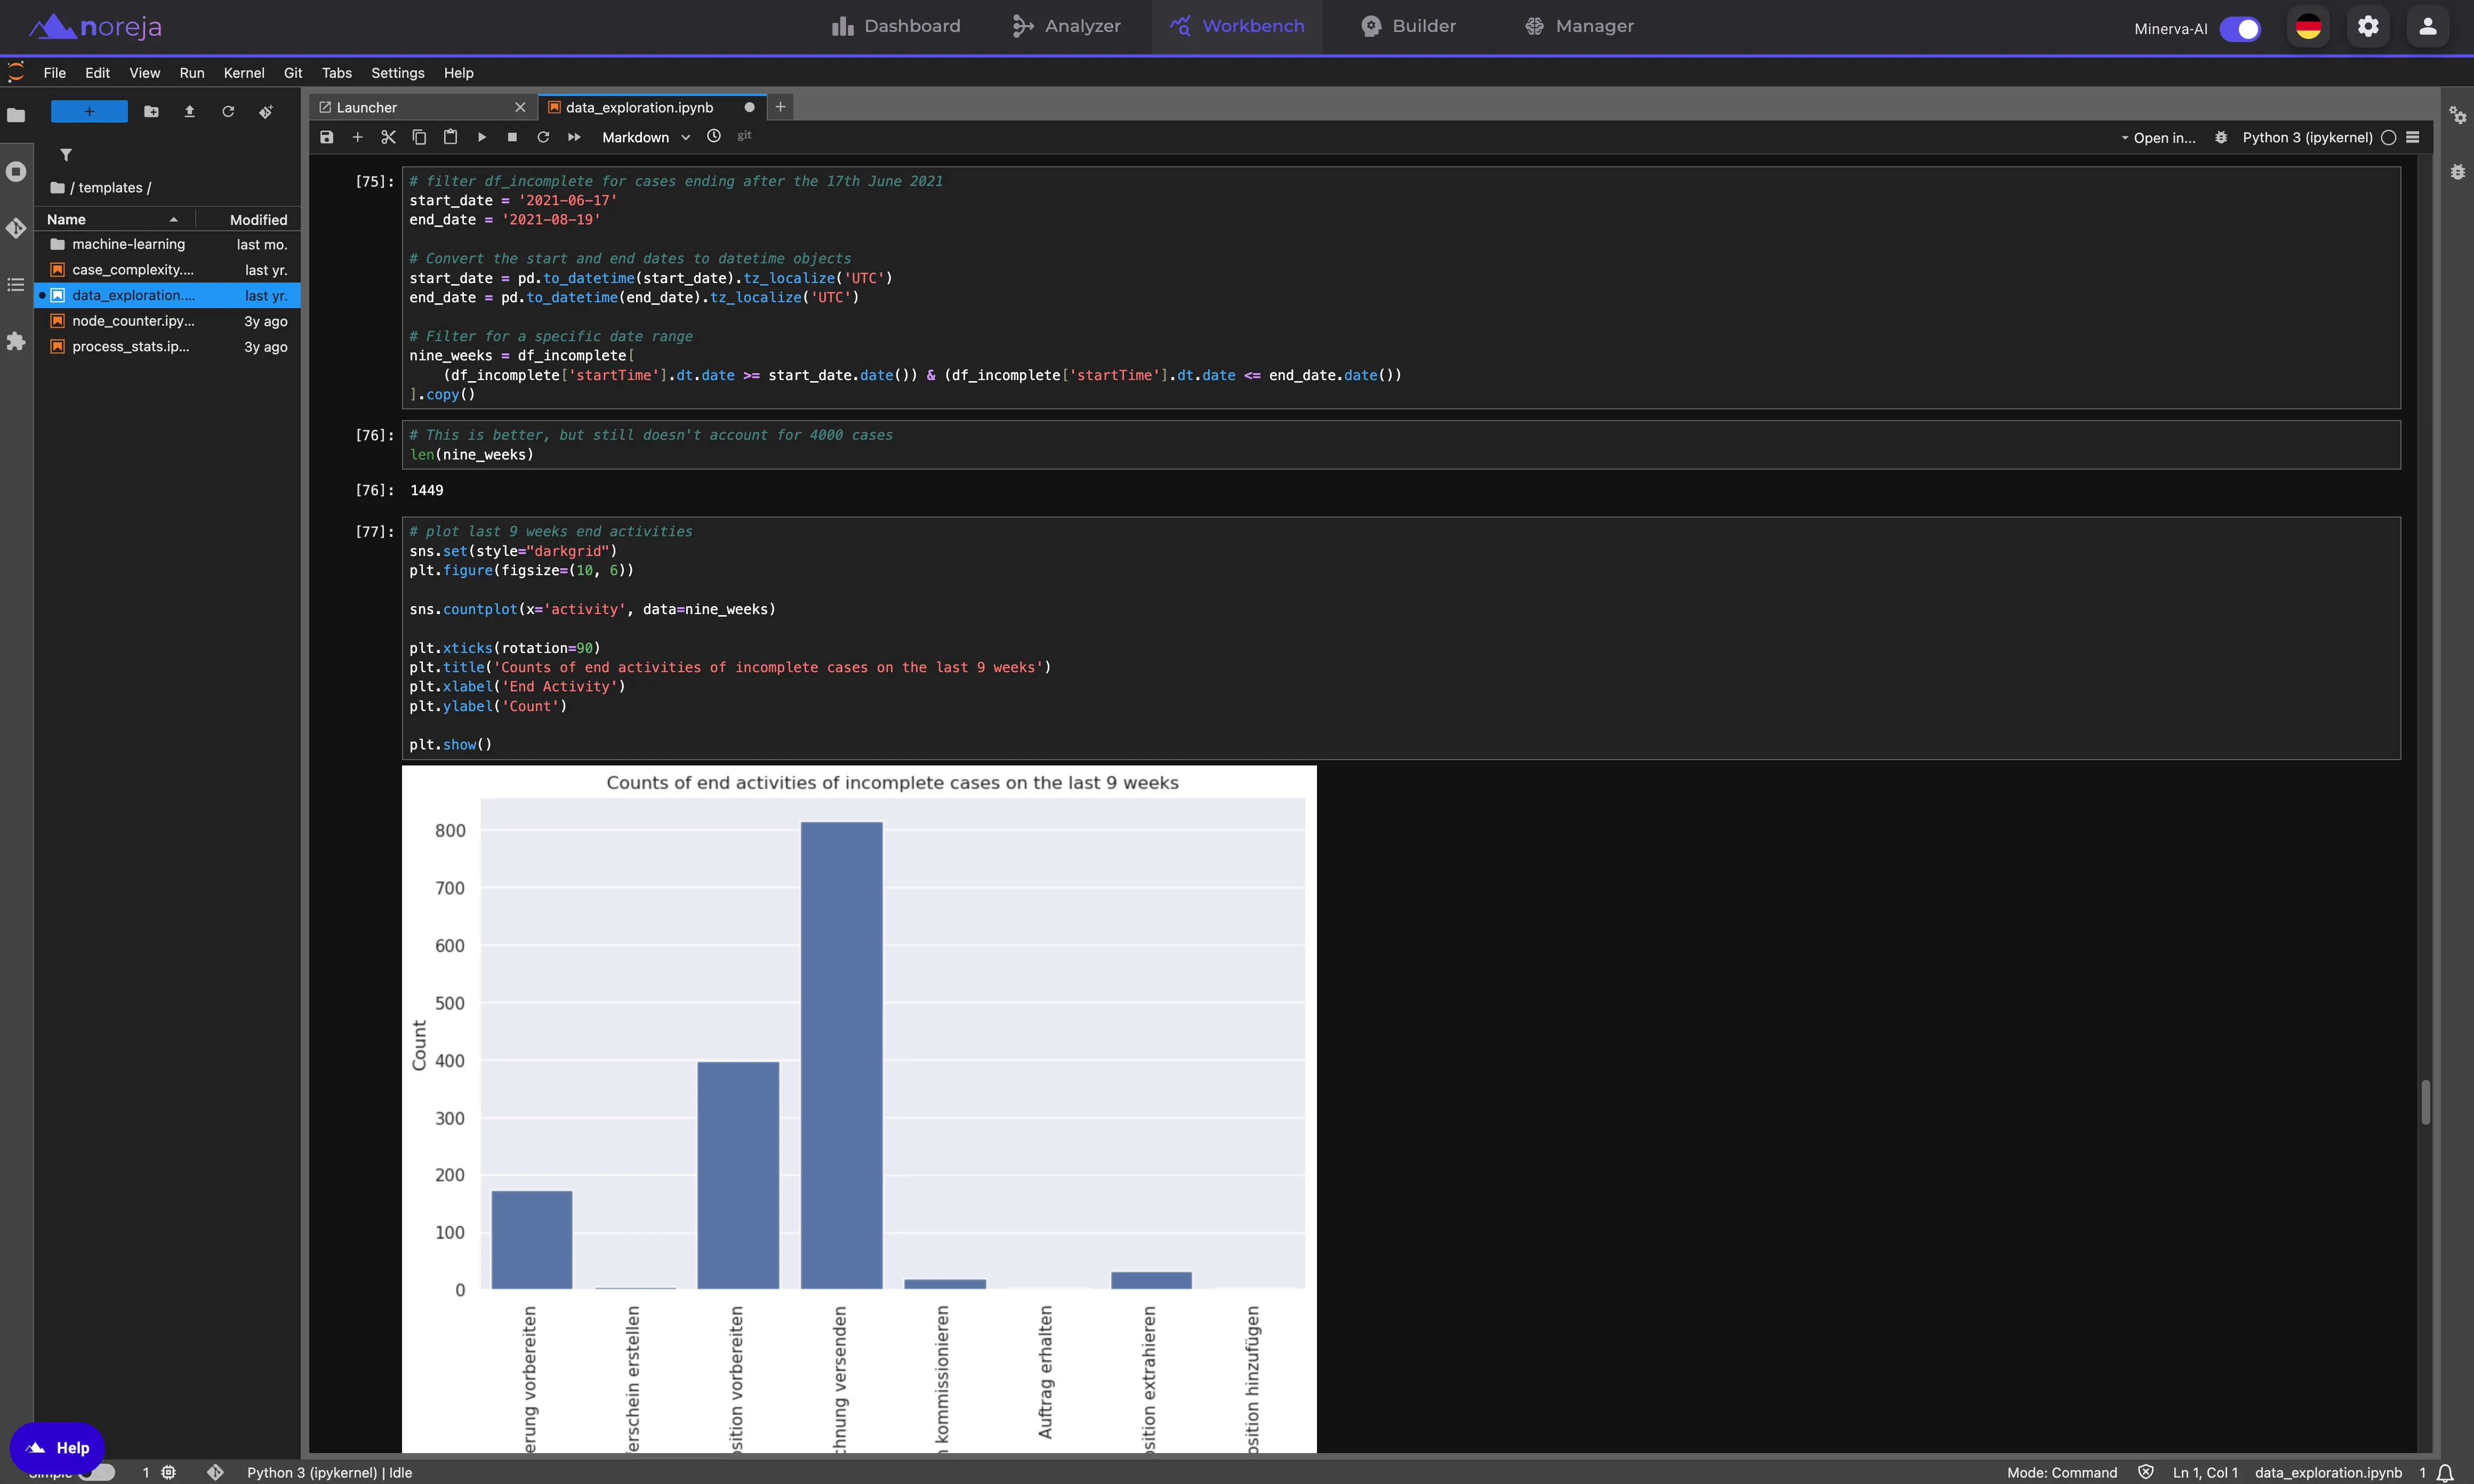Open the user account menu

coord(2428,27)
